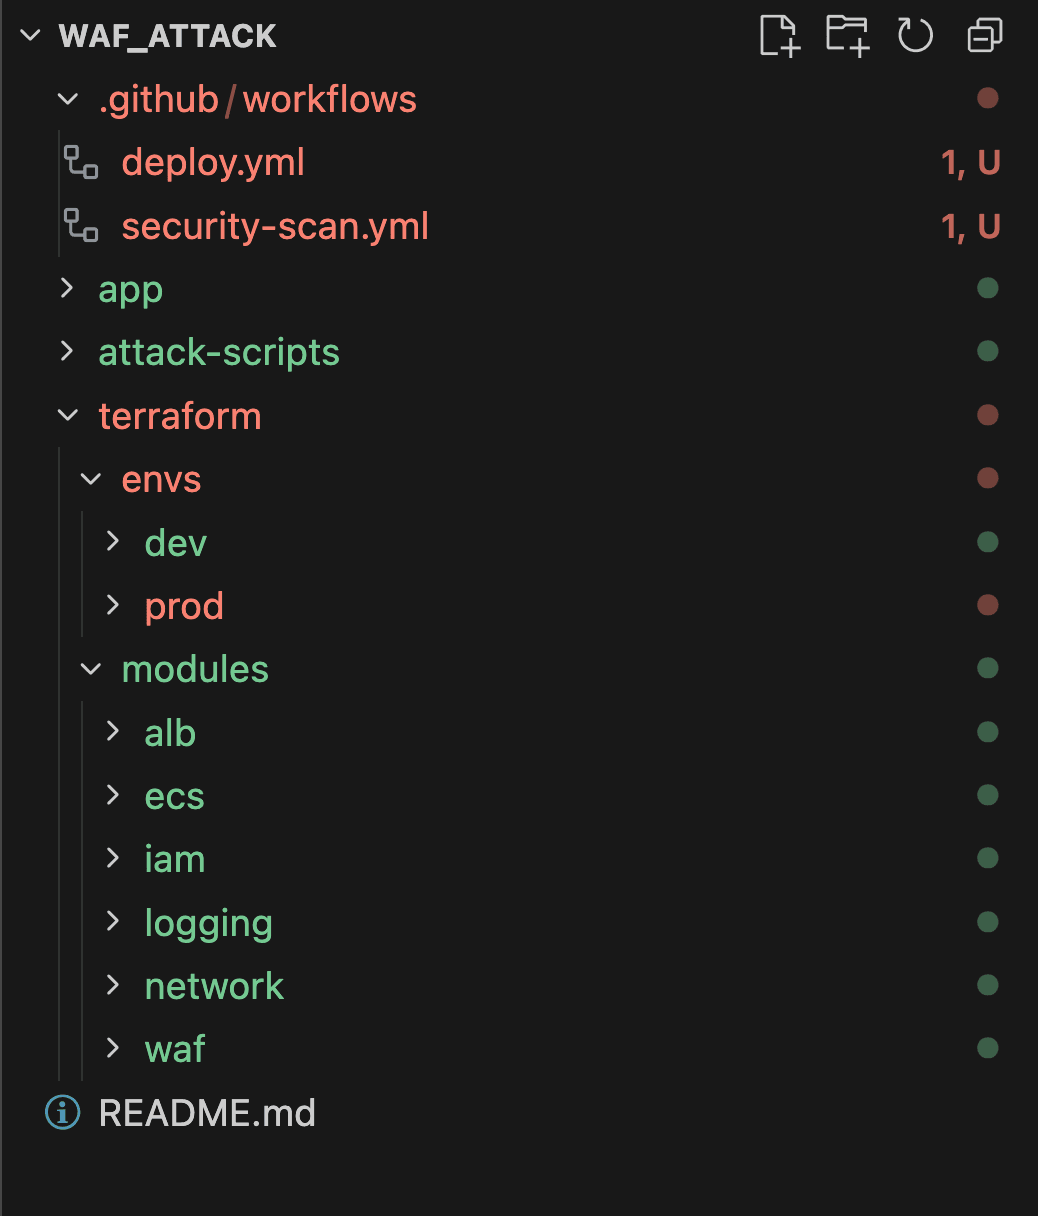Open README.md in the editor

click(x=208, y=1112)
